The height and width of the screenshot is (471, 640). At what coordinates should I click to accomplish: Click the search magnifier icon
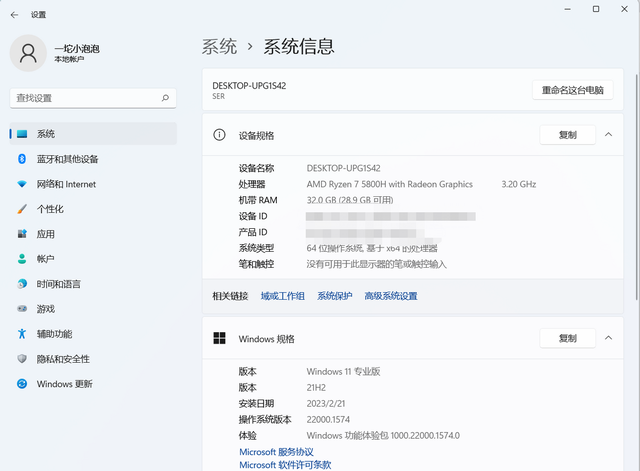pyautogui.click(x=166, y=98)
